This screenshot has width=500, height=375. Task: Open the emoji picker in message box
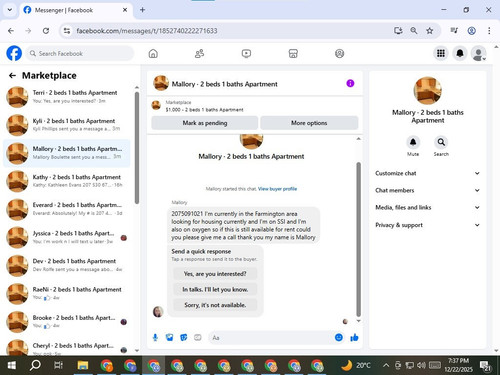point(339,338)
